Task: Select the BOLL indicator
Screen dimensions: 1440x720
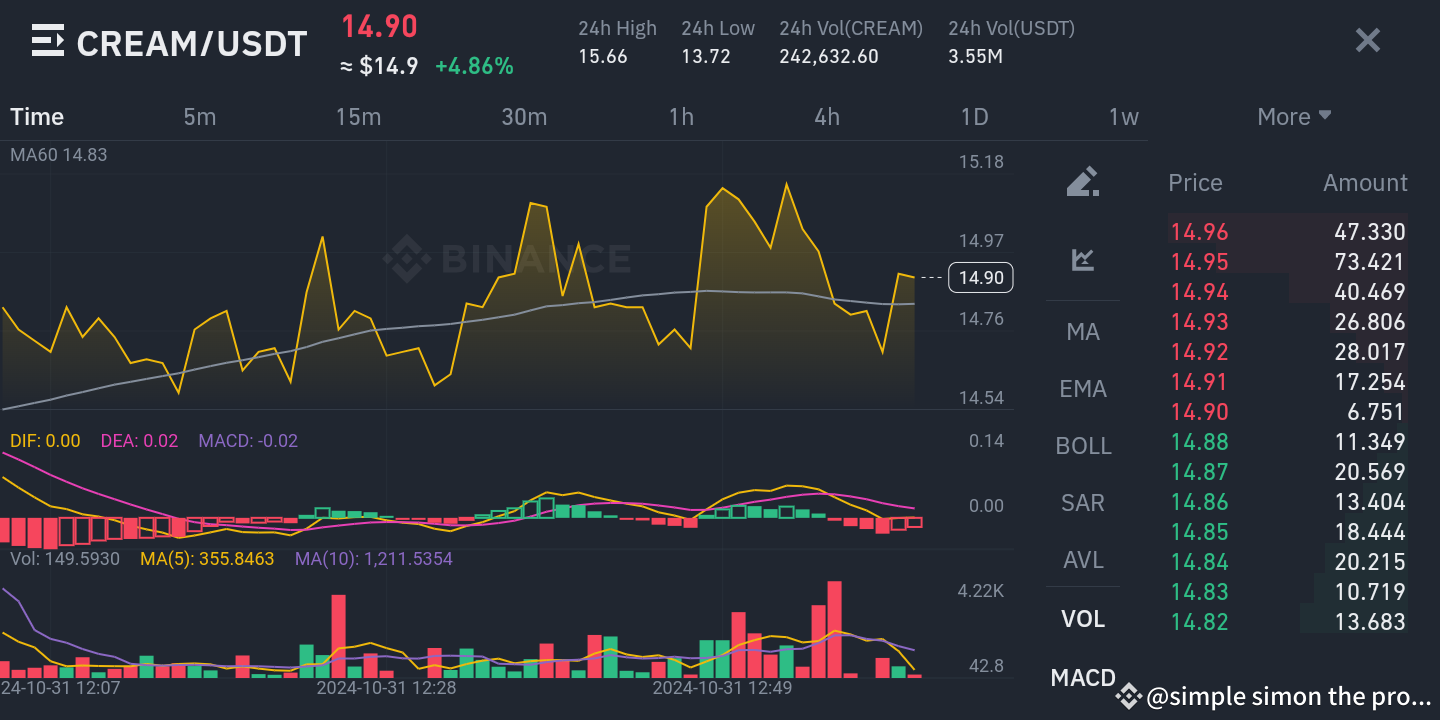Action: [x=1083, y=445]
